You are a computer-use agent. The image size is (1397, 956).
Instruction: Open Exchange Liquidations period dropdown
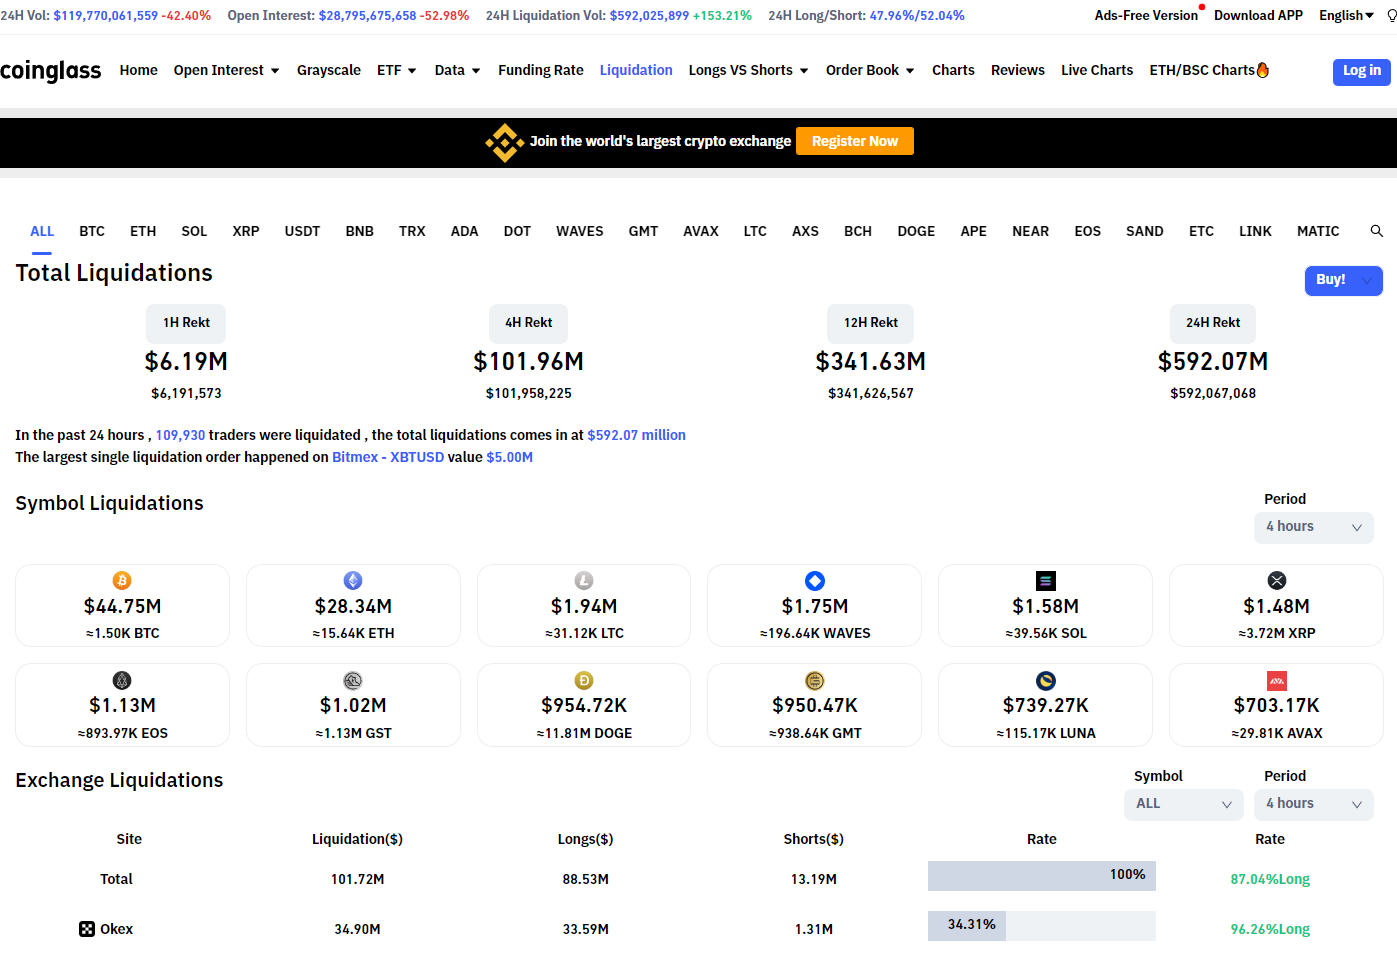1314,804
